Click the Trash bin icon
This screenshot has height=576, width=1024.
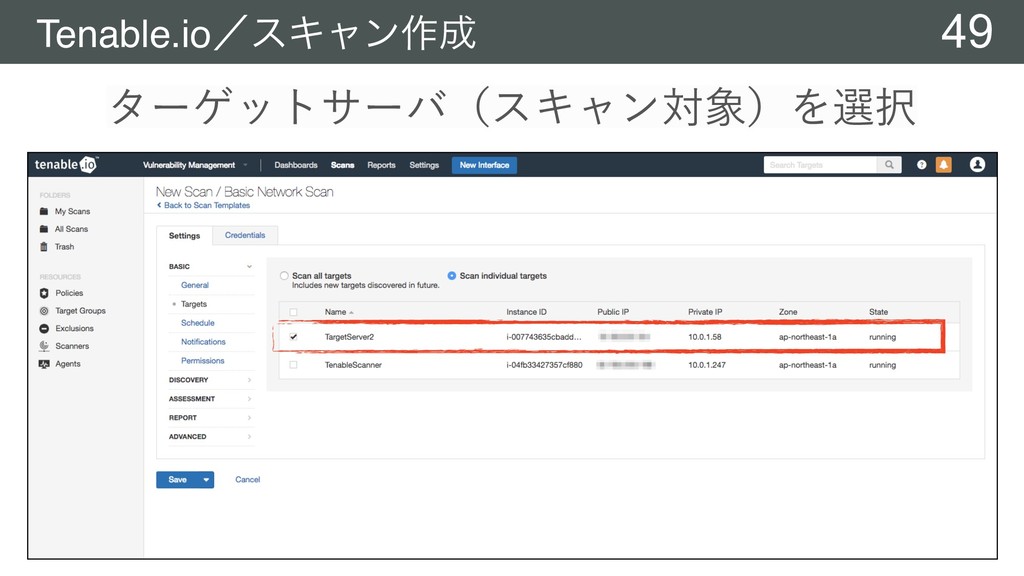[x=44, y=247]
